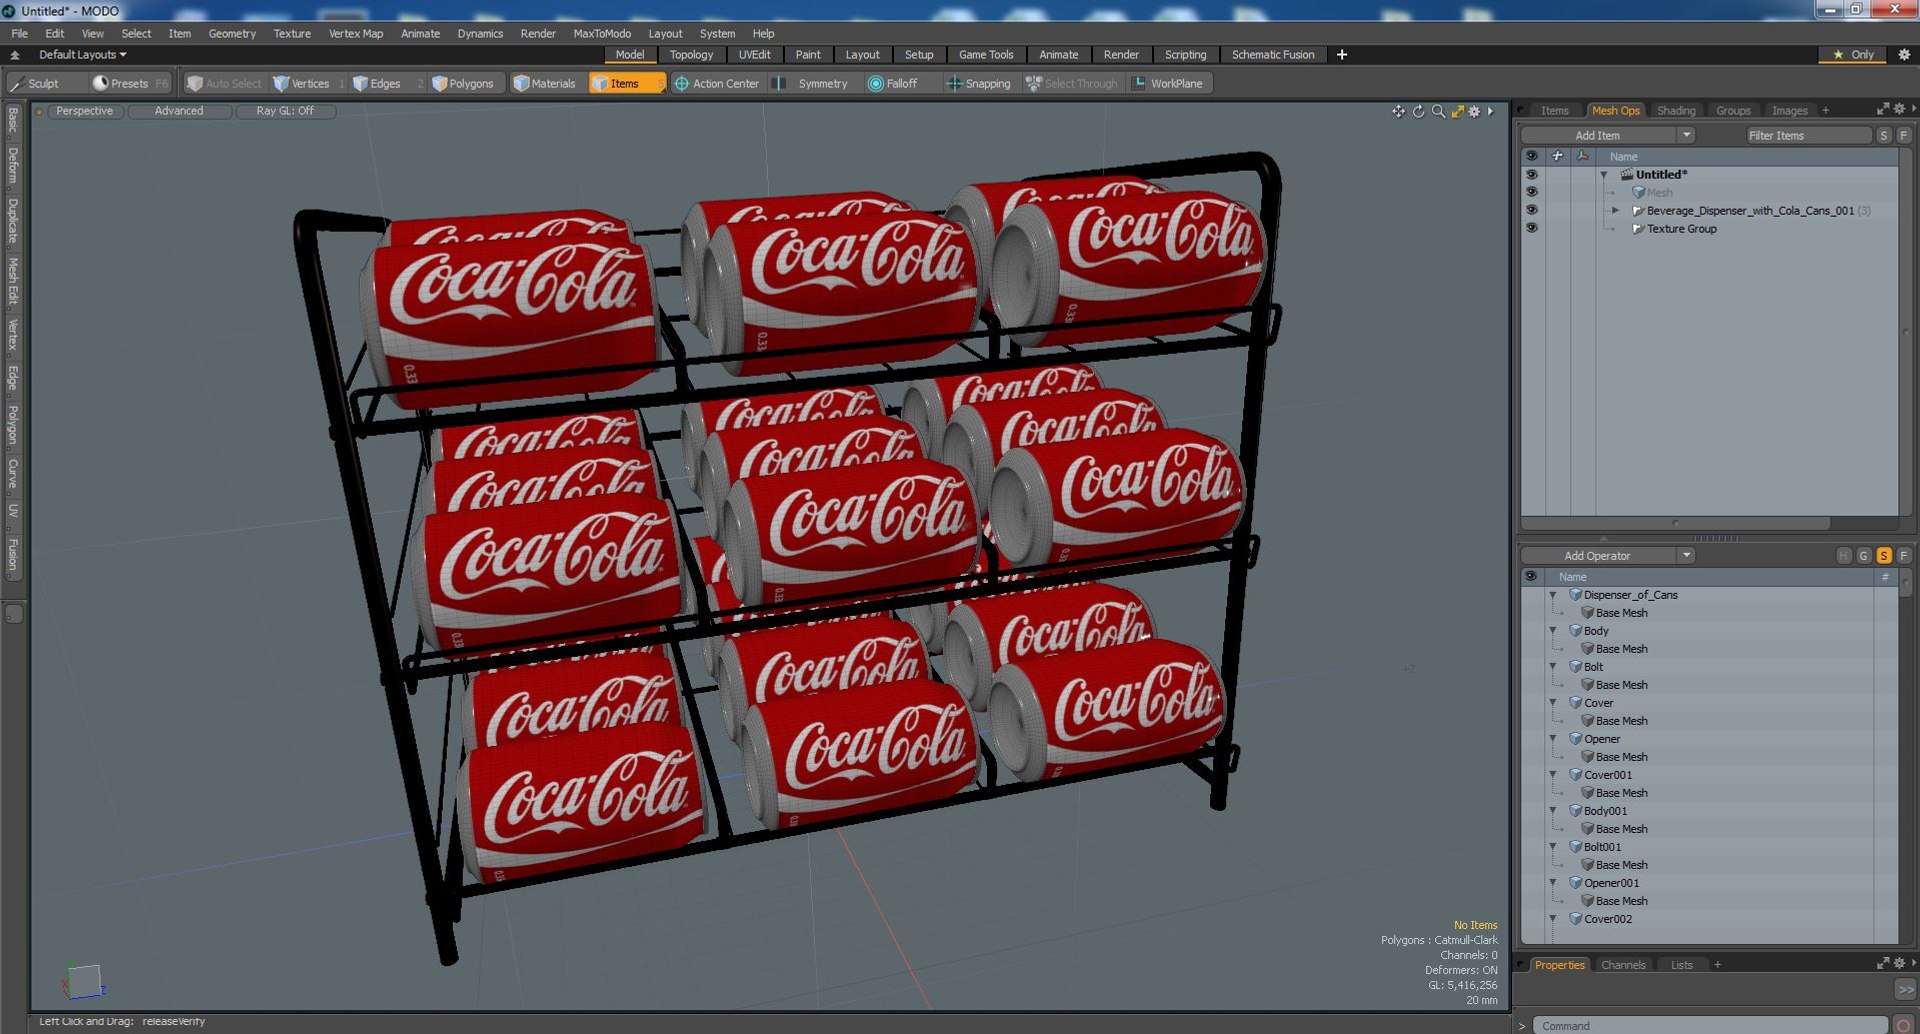
Task: Switch to the Schematic Fusion tab
Action: click(1272, 55)
